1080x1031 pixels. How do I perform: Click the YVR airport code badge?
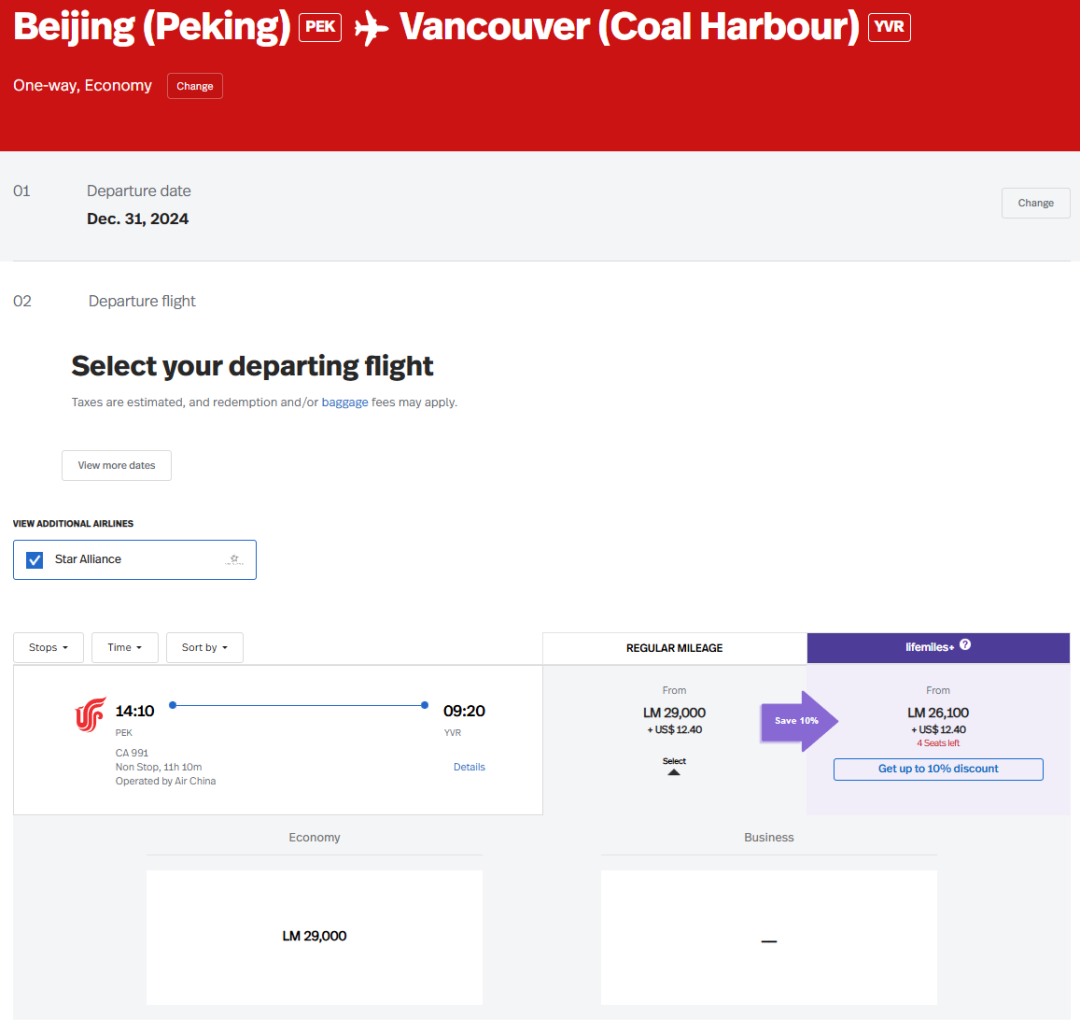(x=889, y=27)
